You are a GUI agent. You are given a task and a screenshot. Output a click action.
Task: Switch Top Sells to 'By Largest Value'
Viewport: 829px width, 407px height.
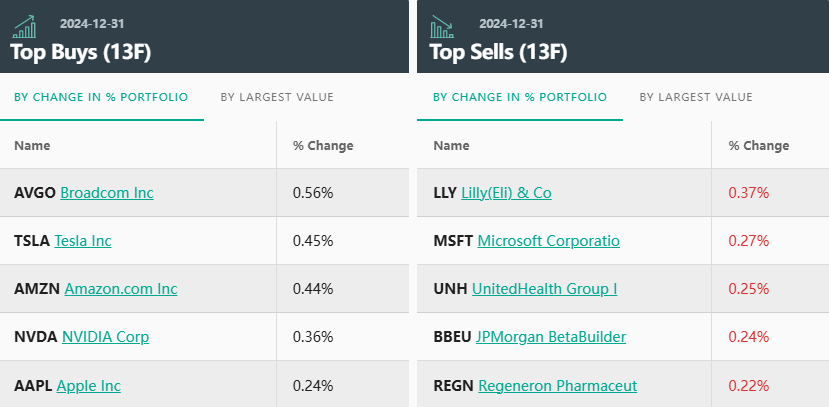pos(696,97)
